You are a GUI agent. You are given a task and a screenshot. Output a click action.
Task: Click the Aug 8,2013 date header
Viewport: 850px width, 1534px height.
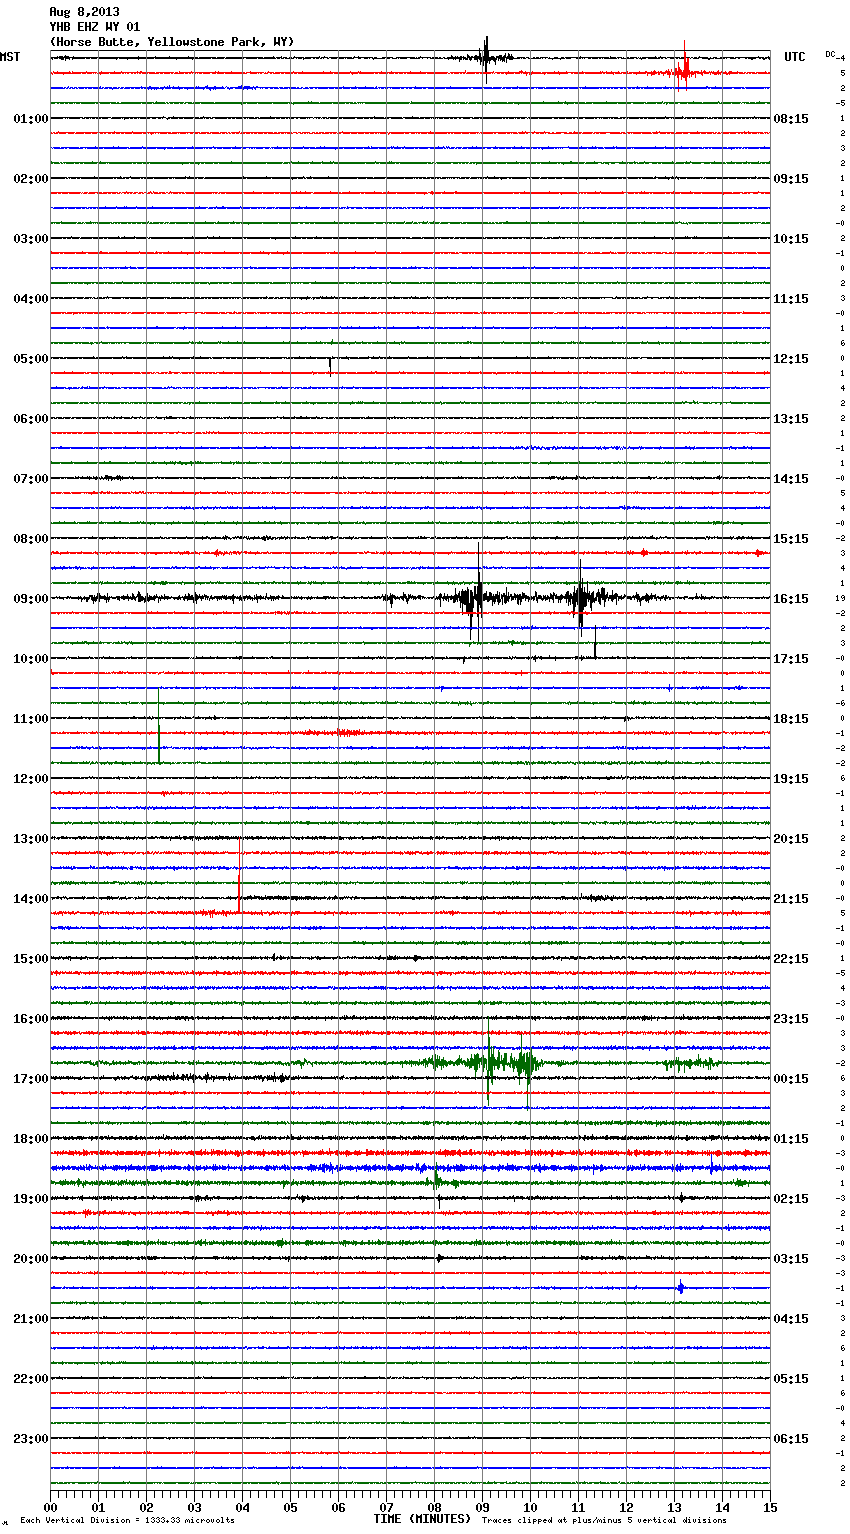(x=84, y=12)
